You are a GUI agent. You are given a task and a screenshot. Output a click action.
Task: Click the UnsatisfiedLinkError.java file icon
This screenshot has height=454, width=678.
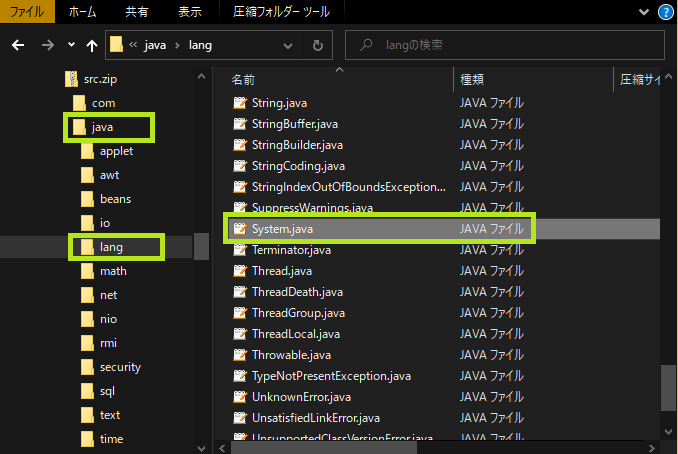pyautogui.click(x=240, y=418)
